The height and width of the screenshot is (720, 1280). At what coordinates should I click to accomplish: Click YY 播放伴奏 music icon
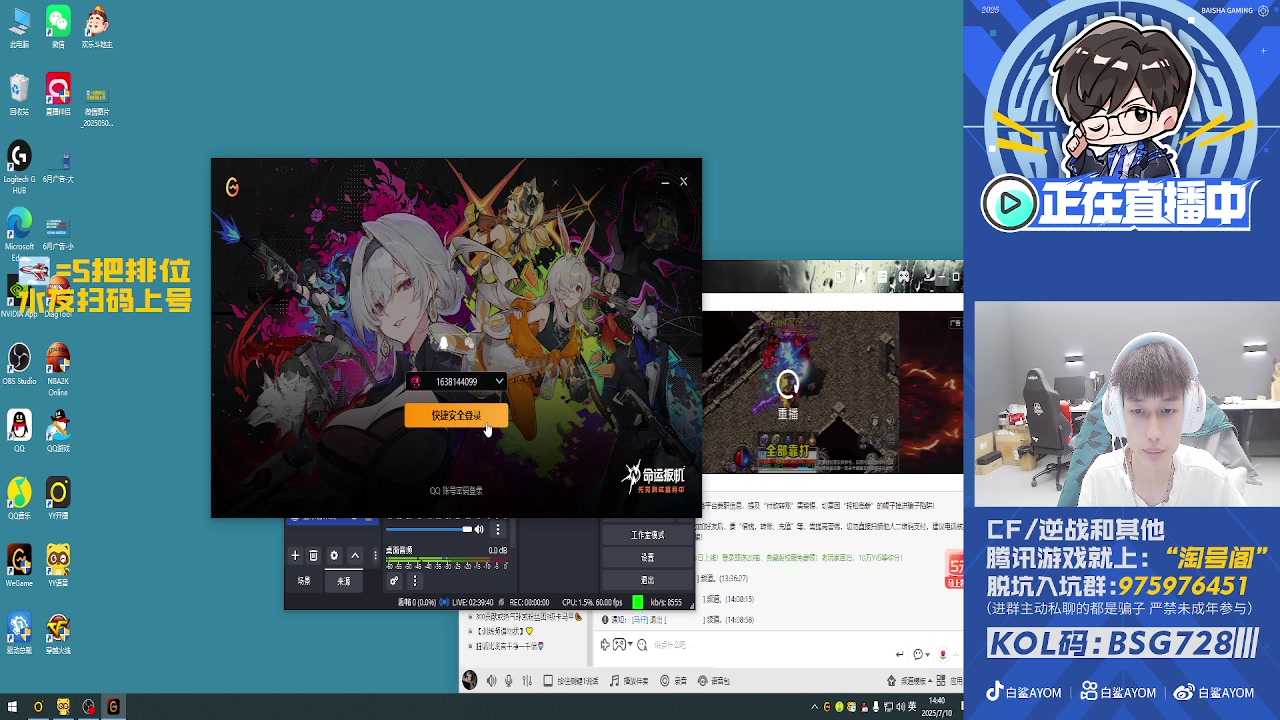629,681
